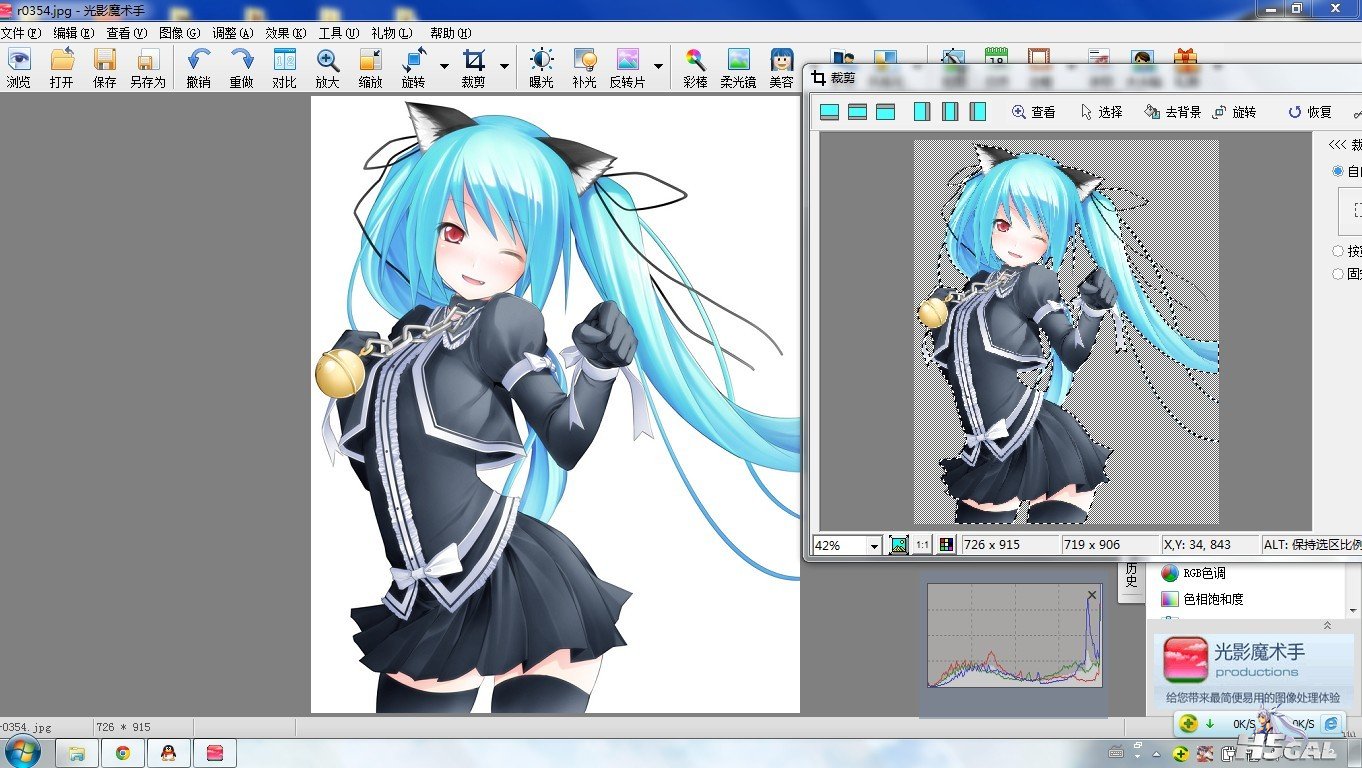Image resolution: width=1362 pixels, height=768 pixels.
Task: Open the 工具 Tools menu
Action: point(339,33)
